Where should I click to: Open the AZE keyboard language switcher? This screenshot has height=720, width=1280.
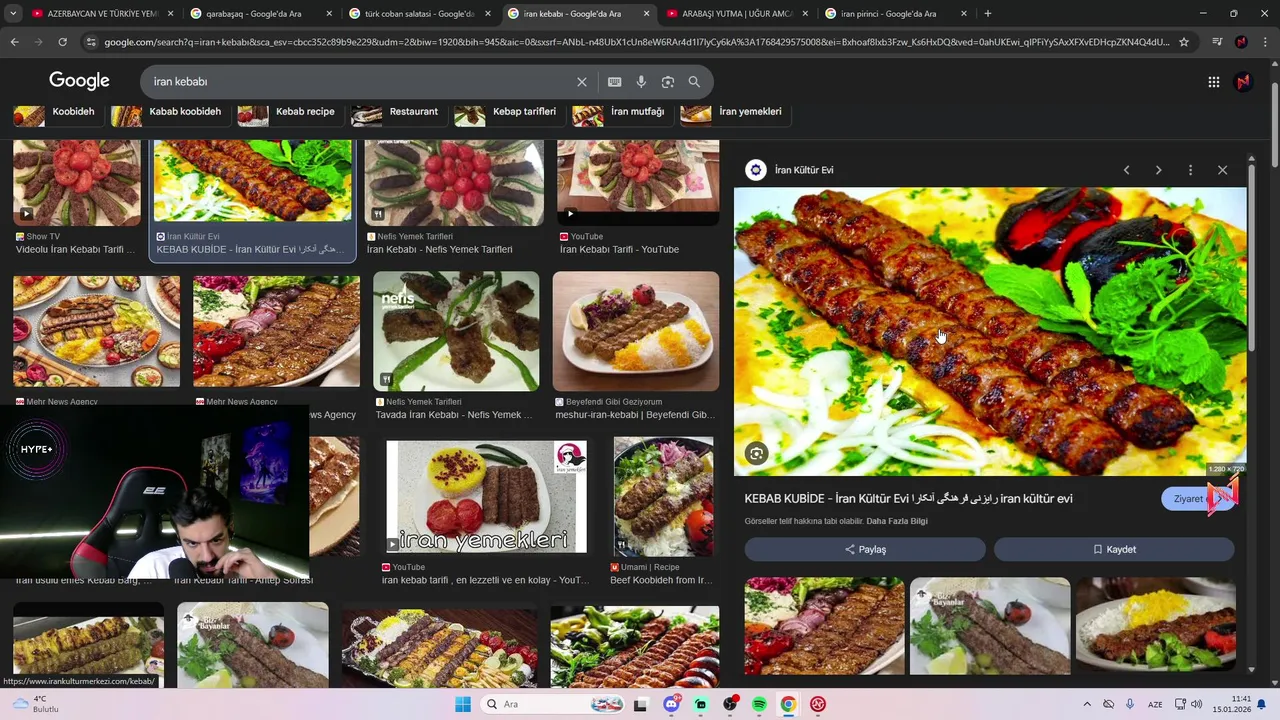1155,704
